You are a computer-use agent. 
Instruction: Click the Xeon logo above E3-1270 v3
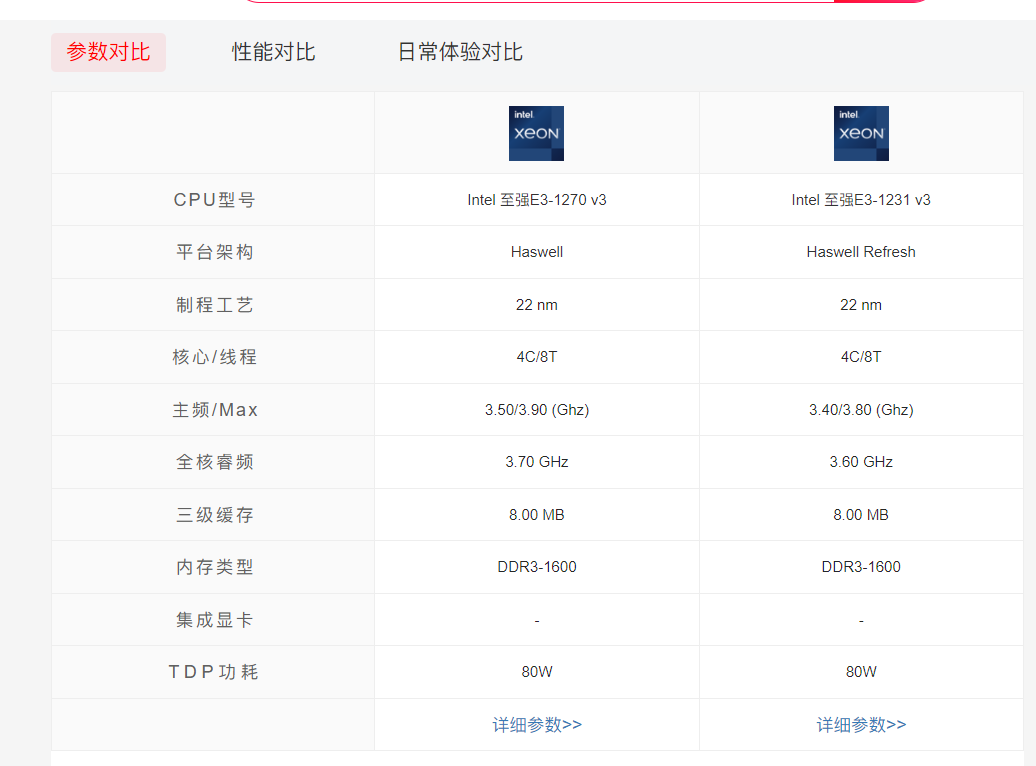click(x=536, y=134)
